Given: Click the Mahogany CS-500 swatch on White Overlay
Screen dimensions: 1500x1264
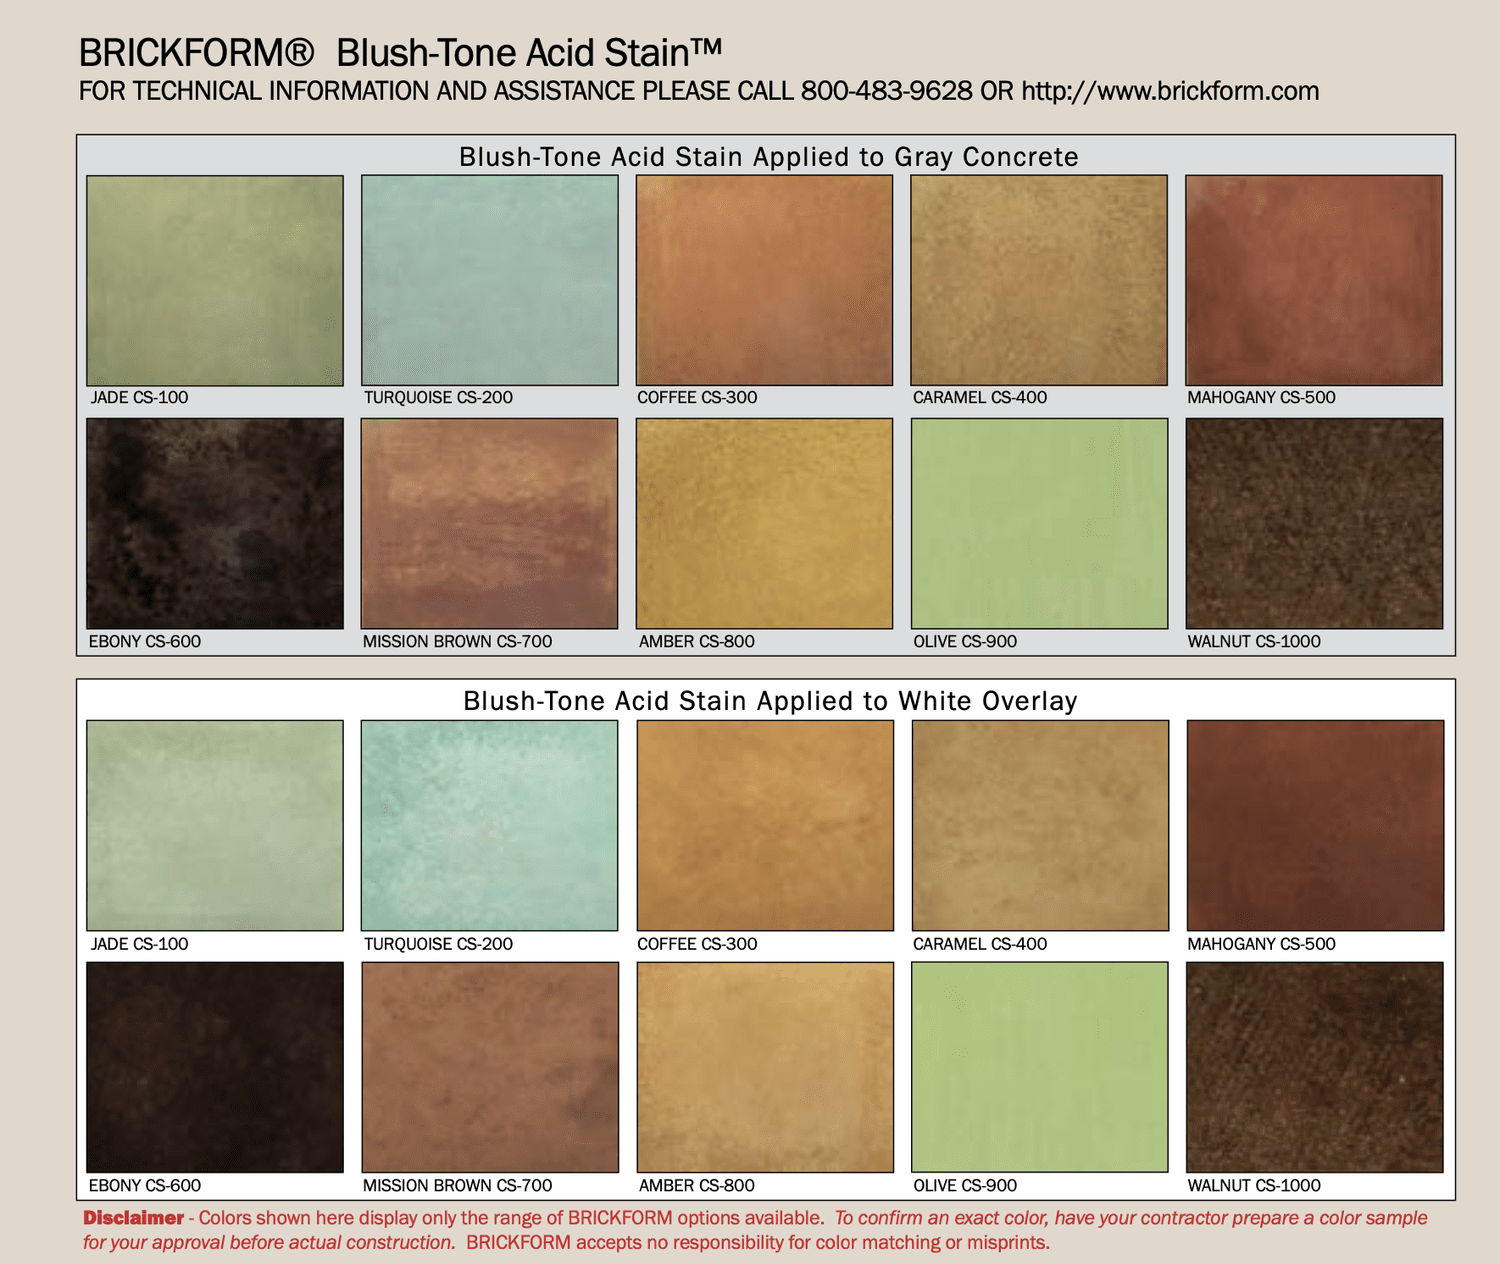Looking at the screenshot, I should point(1316,826).
